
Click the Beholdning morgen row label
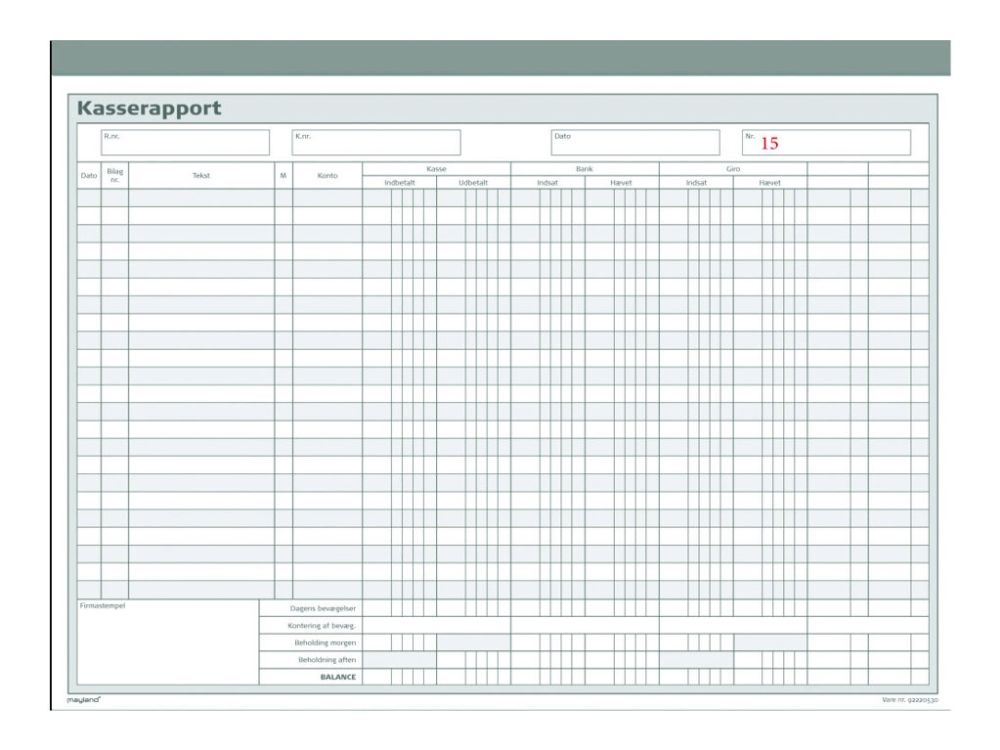pos(324,643)
